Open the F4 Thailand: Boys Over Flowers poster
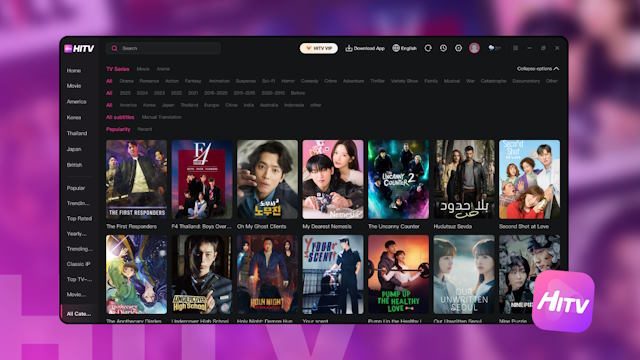 tap(202, 180)
